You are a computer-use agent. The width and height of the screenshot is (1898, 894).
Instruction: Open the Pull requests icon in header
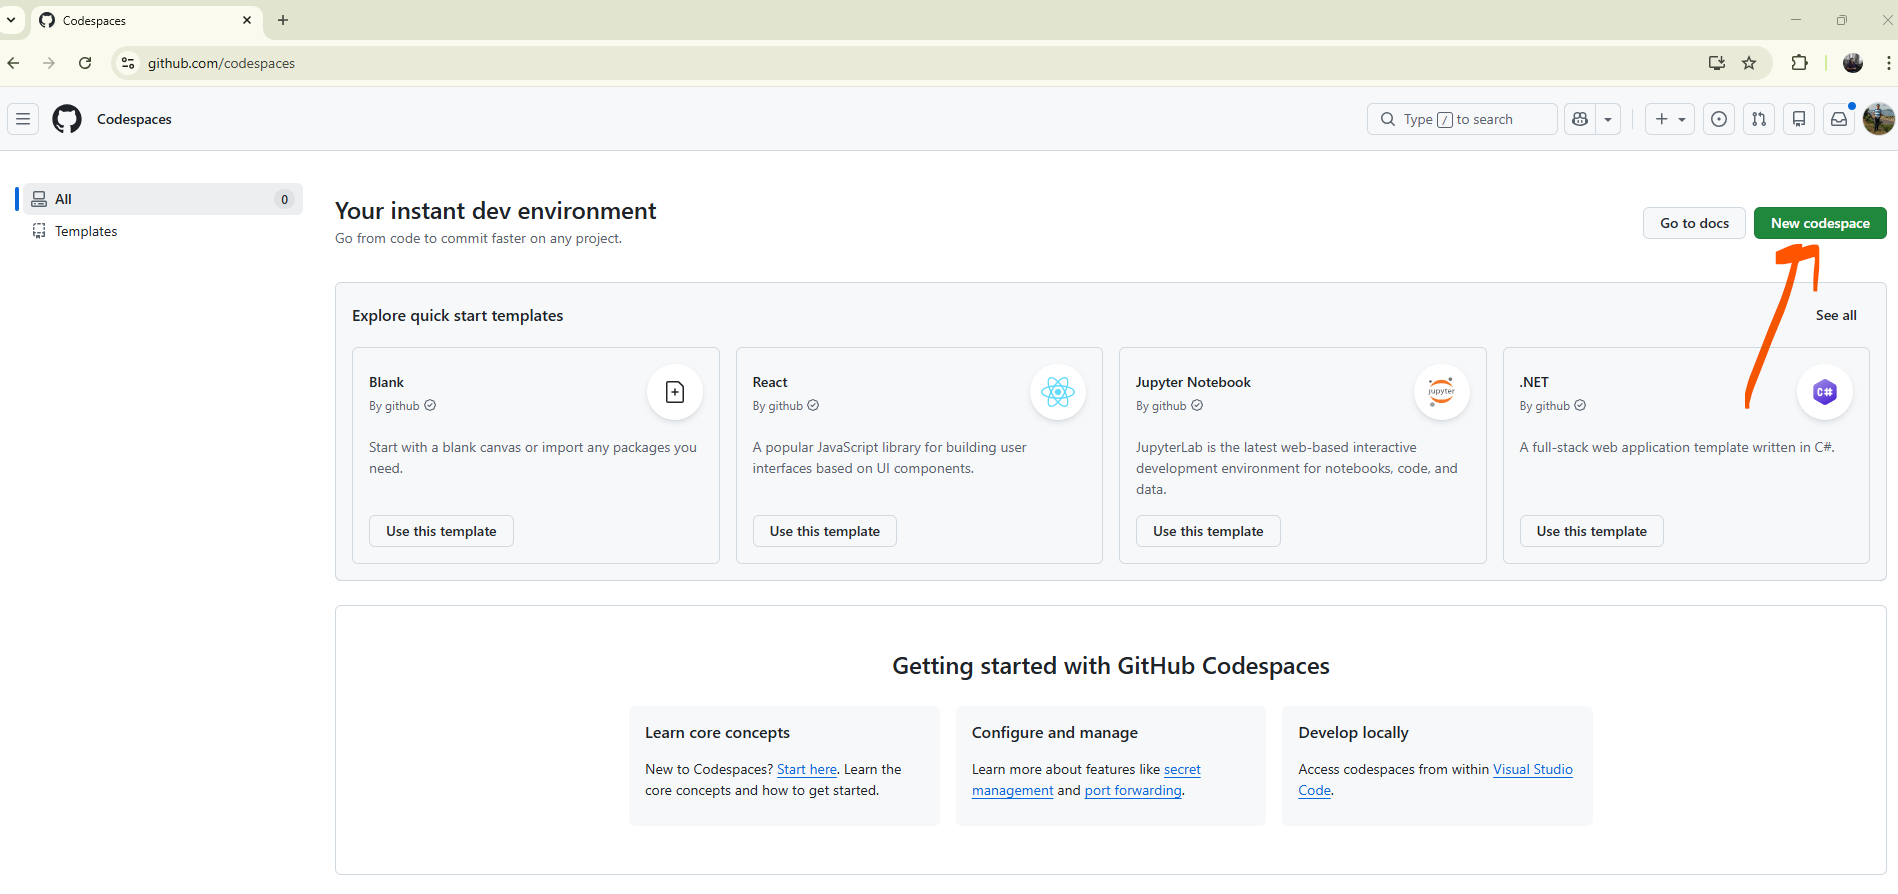click(1759, 119)
